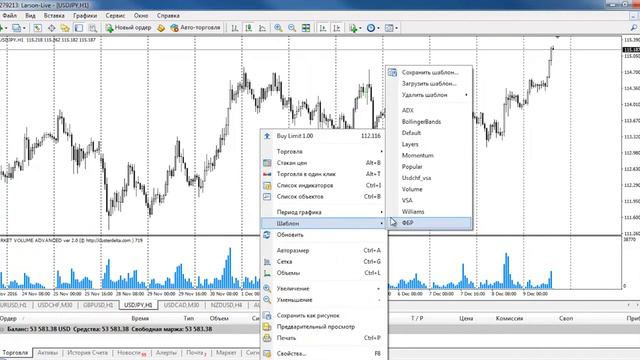640x360 pixels.
Task: Switch to the USDCAD,M30 chart tab
Action: [x=181, y=305]
